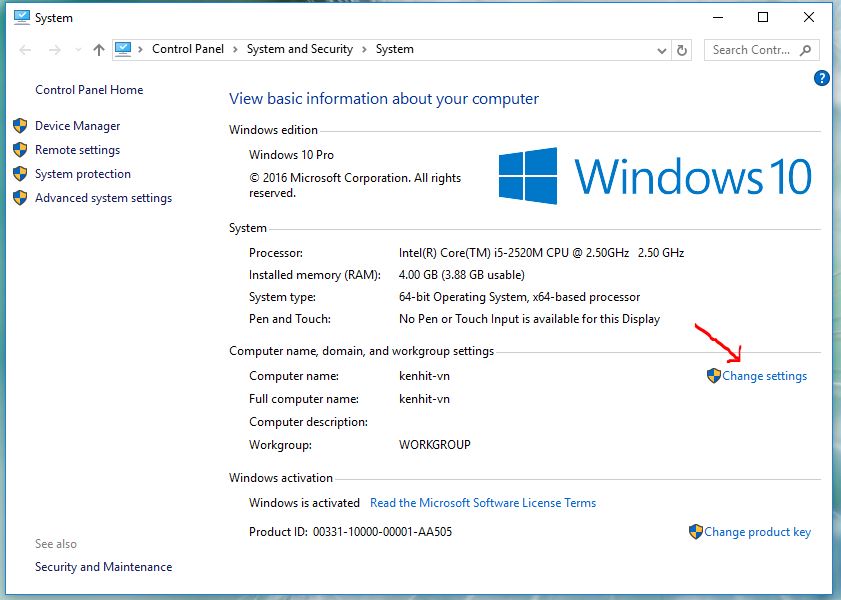Expand chevron after Control Panel breadcrumb
This screenshot has width=841, height=600.
[x=236, y=49]
